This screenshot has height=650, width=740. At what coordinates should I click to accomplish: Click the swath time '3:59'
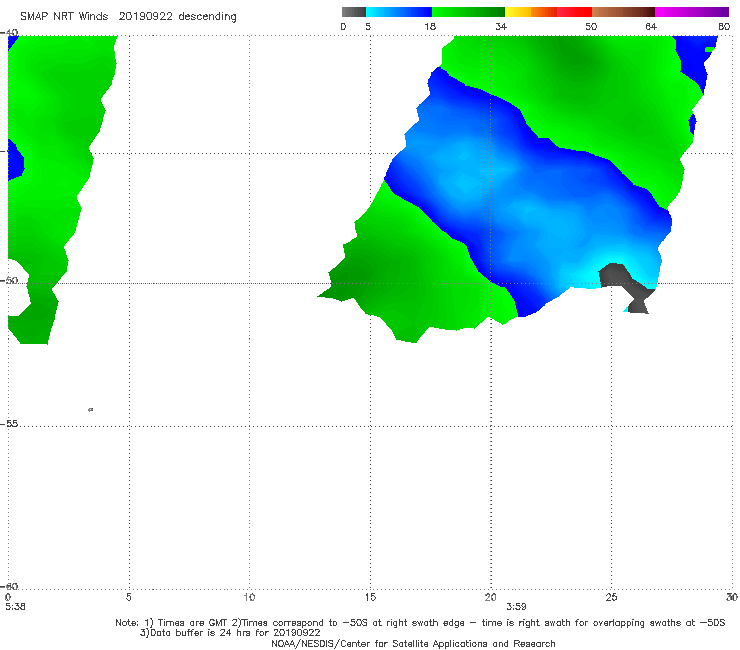coord(516,607)
